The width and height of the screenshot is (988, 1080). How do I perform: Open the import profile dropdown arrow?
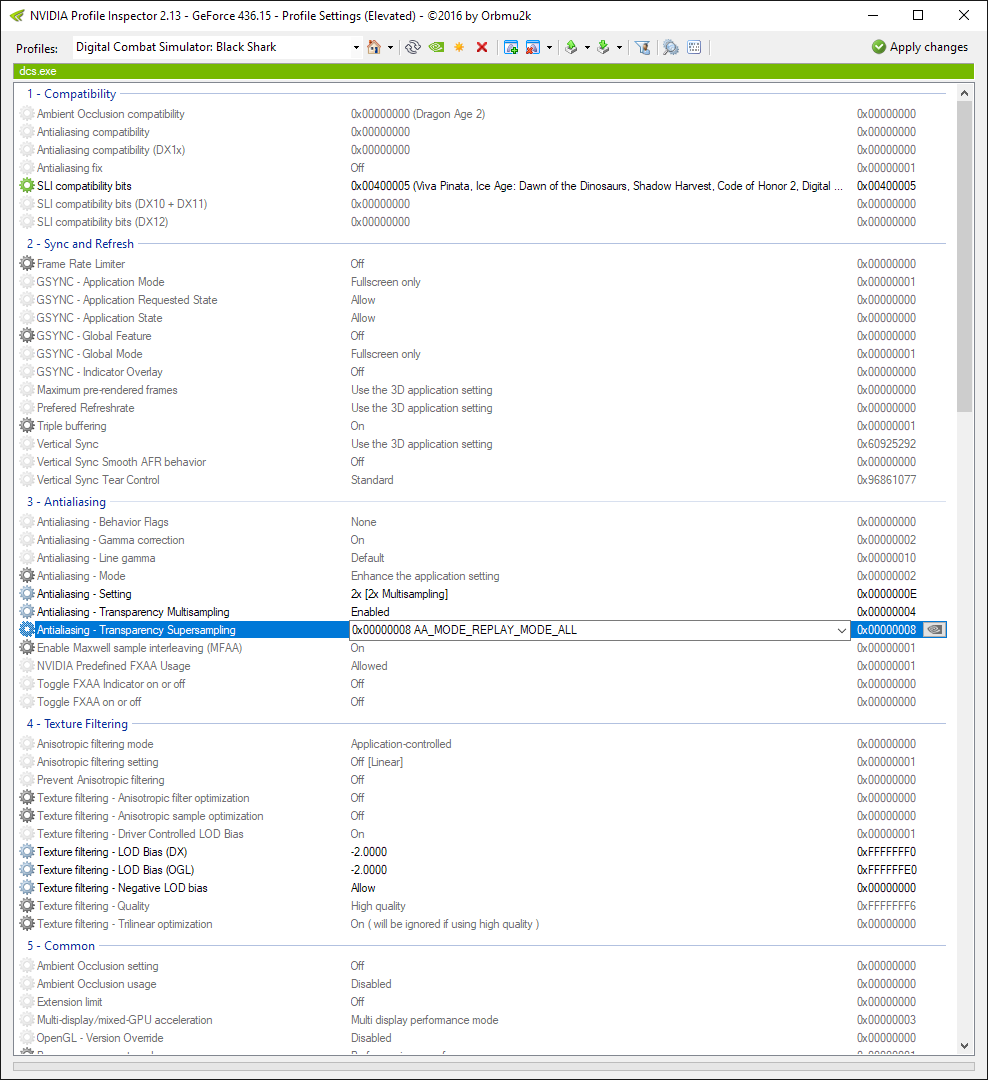coord(619,48)
